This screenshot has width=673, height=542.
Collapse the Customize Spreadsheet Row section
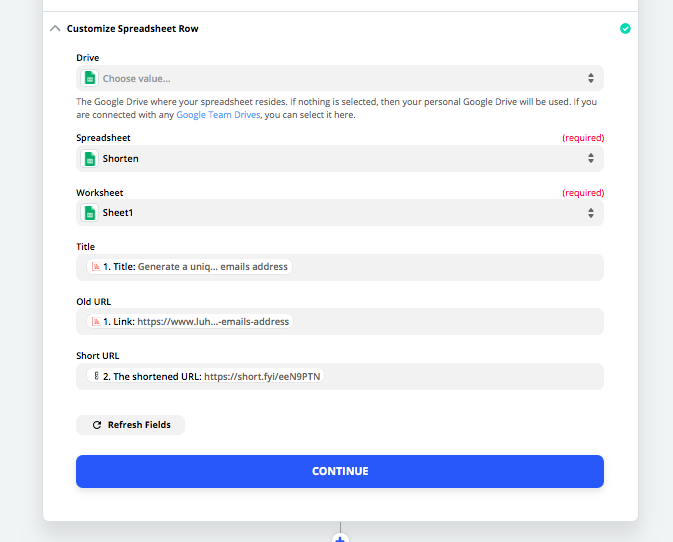pyautogui.click(x=55, y=28)
